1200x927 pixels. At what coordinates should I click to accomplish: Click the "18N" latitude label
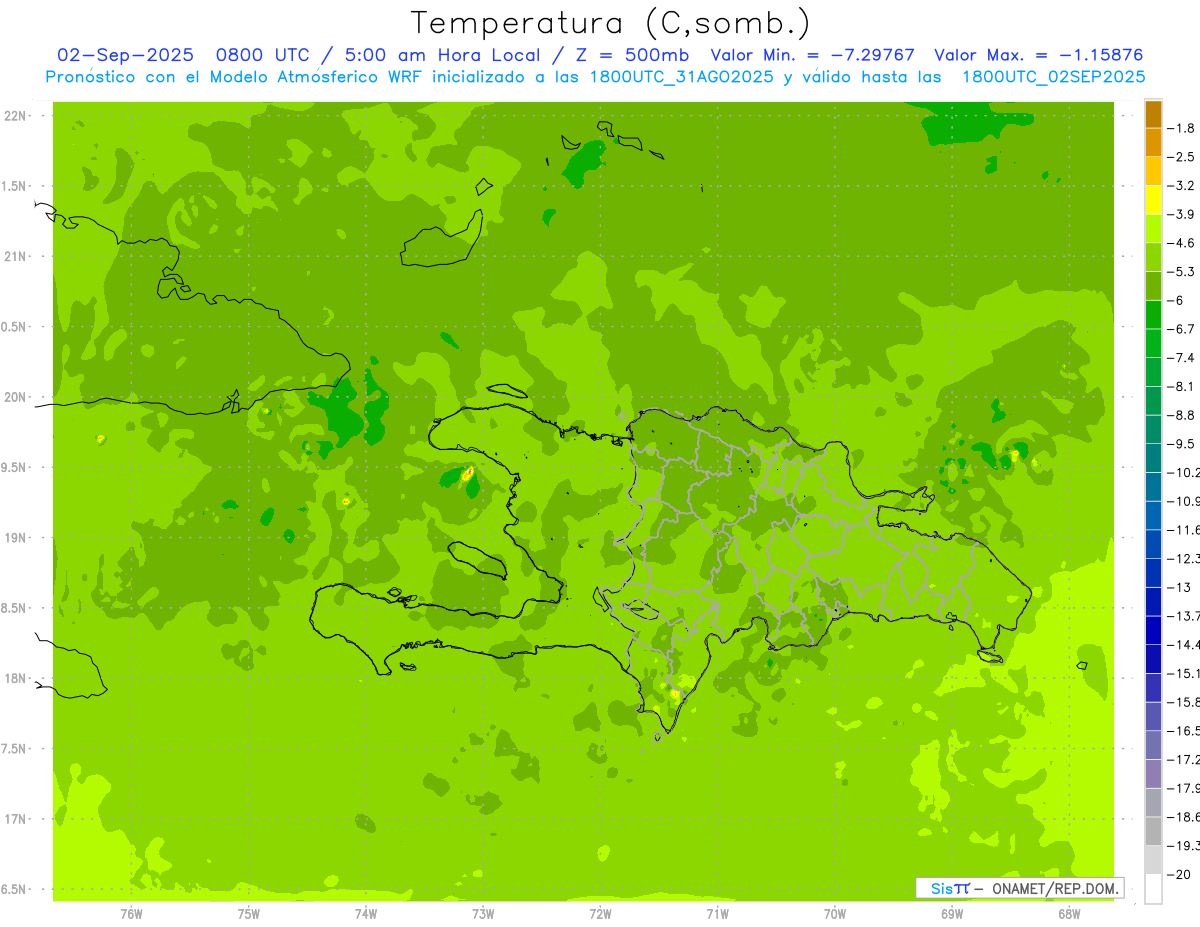point(15,678)
